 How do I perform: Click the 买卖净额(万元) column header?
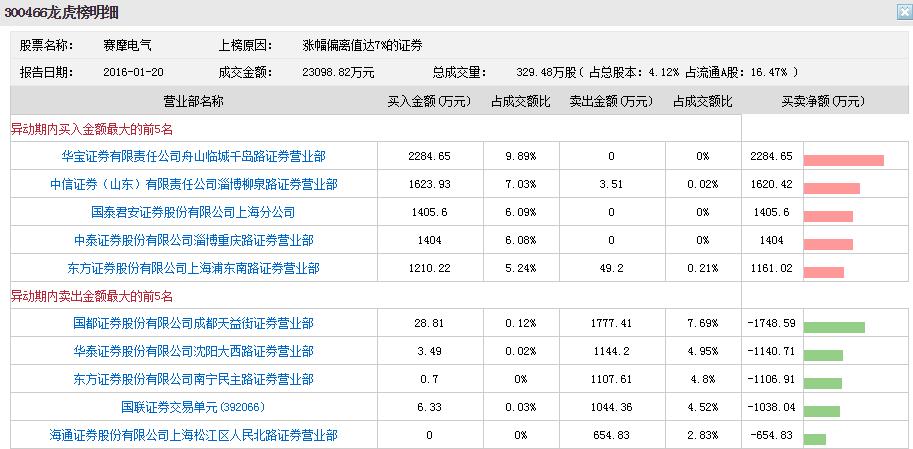pyautogui.click(x=823, y=101)
